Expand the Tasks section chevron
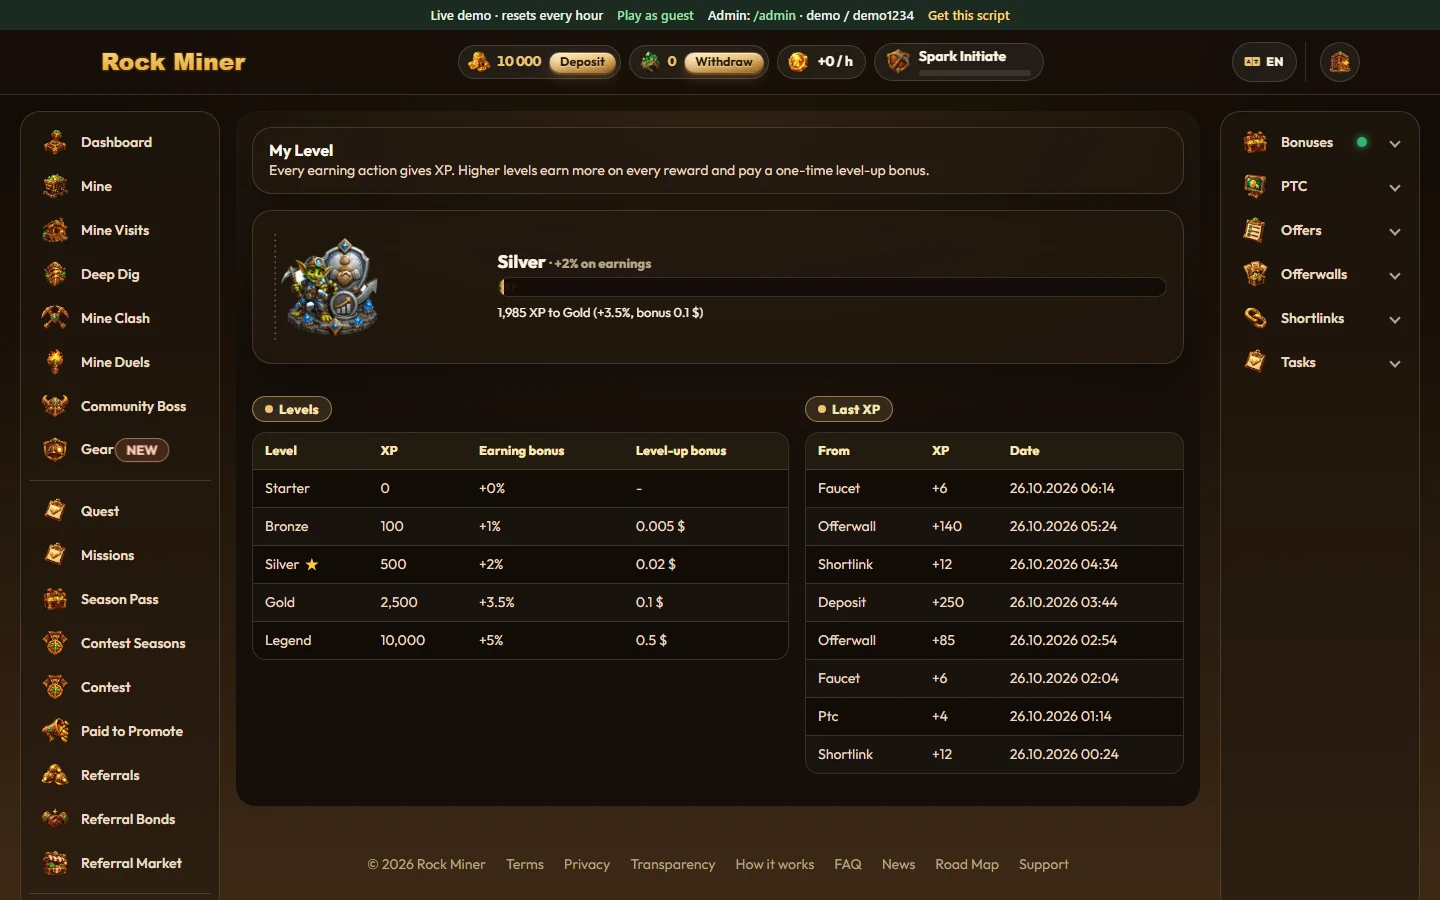The width and height of the screenshot is (1440, 900). [1395, 363]
